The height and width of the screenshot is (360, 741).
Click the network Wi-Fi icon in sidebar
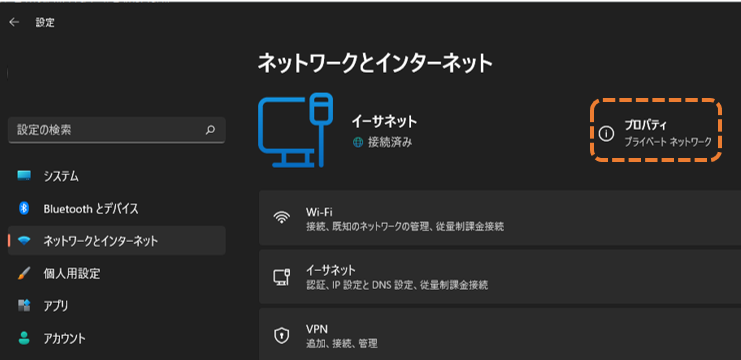[x=24, y=241]
